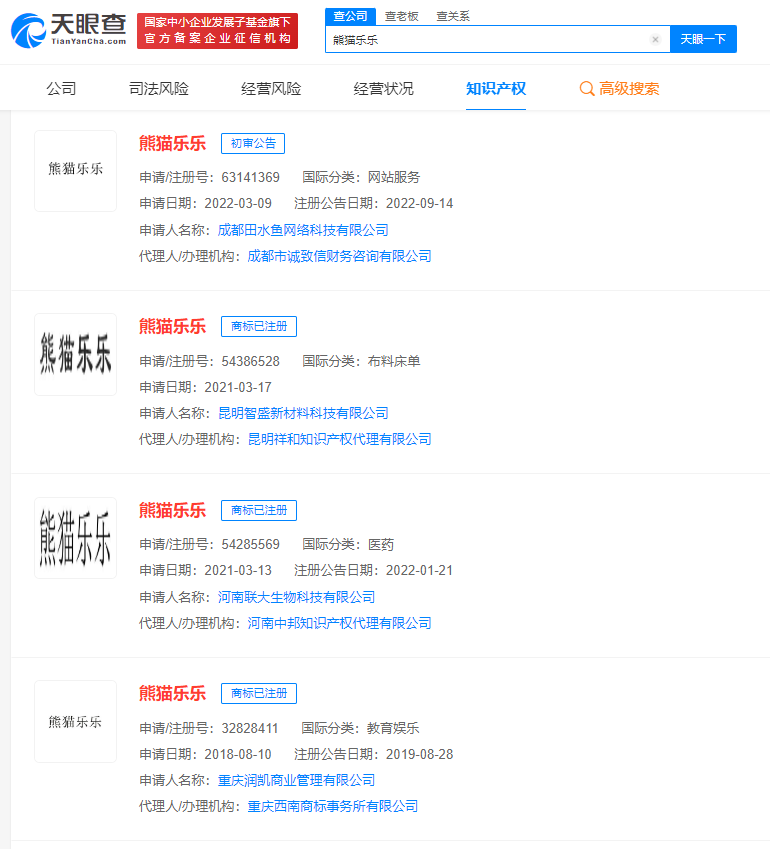Click 商标已注册 tag on 54285569 entry

[x=259, y=510]
